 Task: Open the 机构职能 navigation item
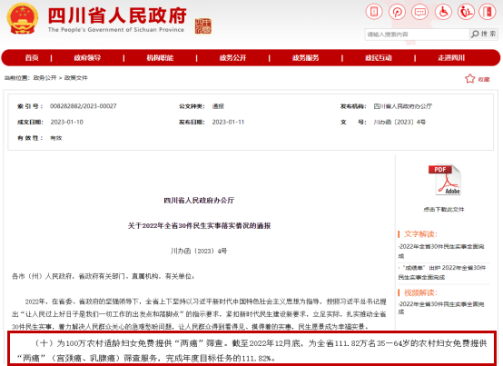(160, 58)
